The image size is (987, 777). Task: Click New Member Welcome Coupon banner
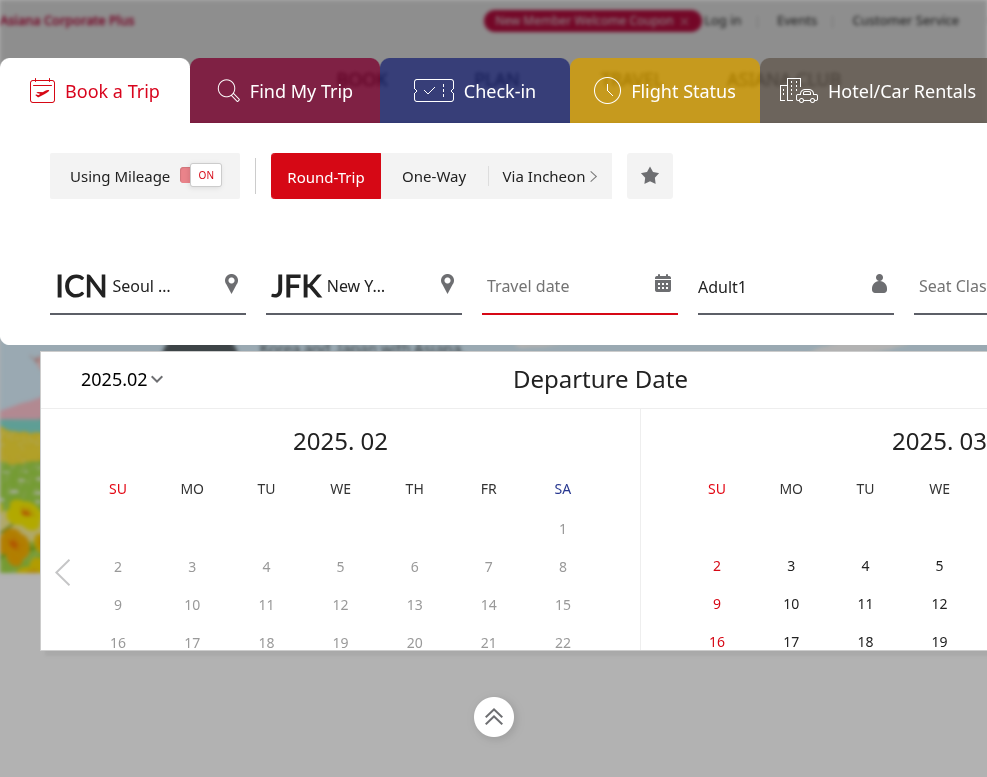[592, 21]
